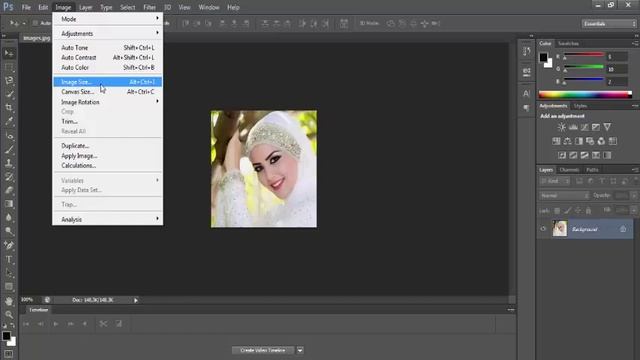Select the Hand tool
The width and height of the screenshot is (640, 360).
coord(9,301)
